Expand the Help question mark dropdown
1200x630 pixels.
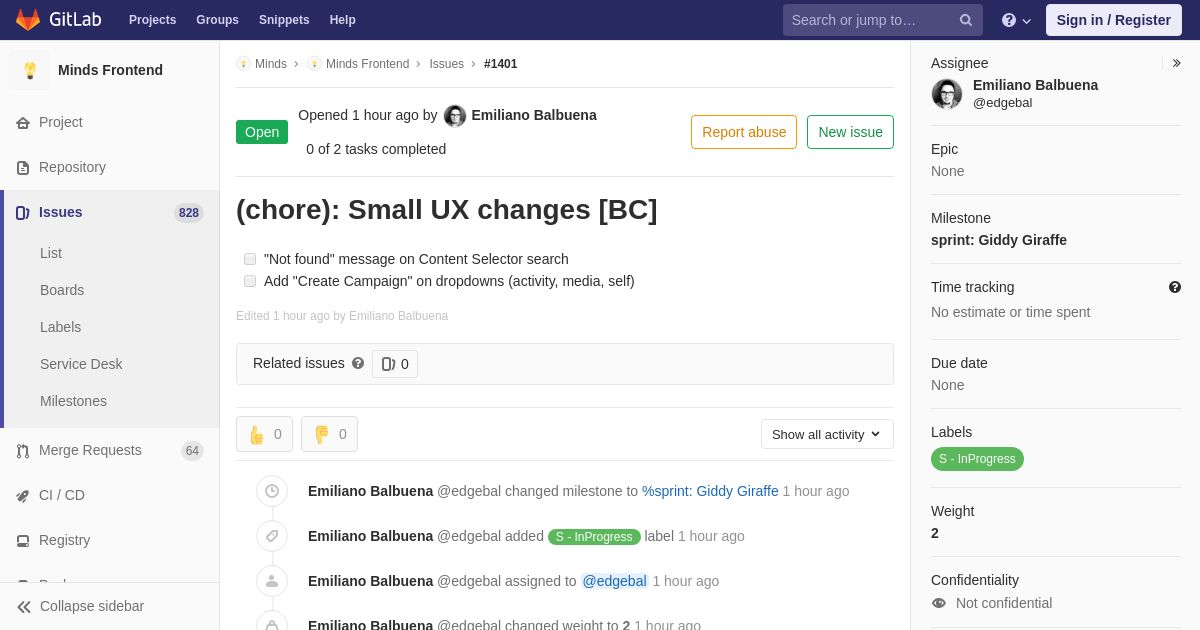click(x=1016, y=20)
